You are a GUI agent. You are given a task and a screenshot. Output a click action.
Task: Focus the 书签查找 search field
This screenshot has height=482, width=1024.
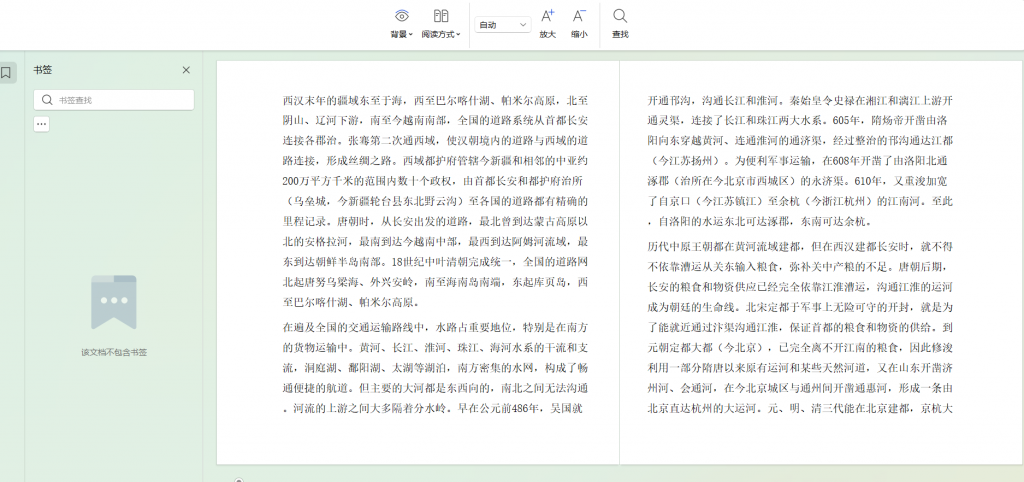pos(114,100)
